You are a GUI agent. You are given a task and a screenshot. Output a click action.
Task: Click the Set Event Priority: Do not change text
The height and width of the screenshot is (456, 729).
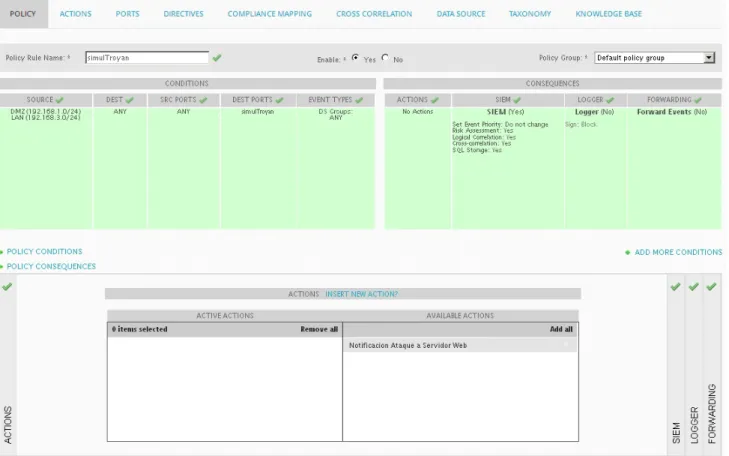coord(500,125)
